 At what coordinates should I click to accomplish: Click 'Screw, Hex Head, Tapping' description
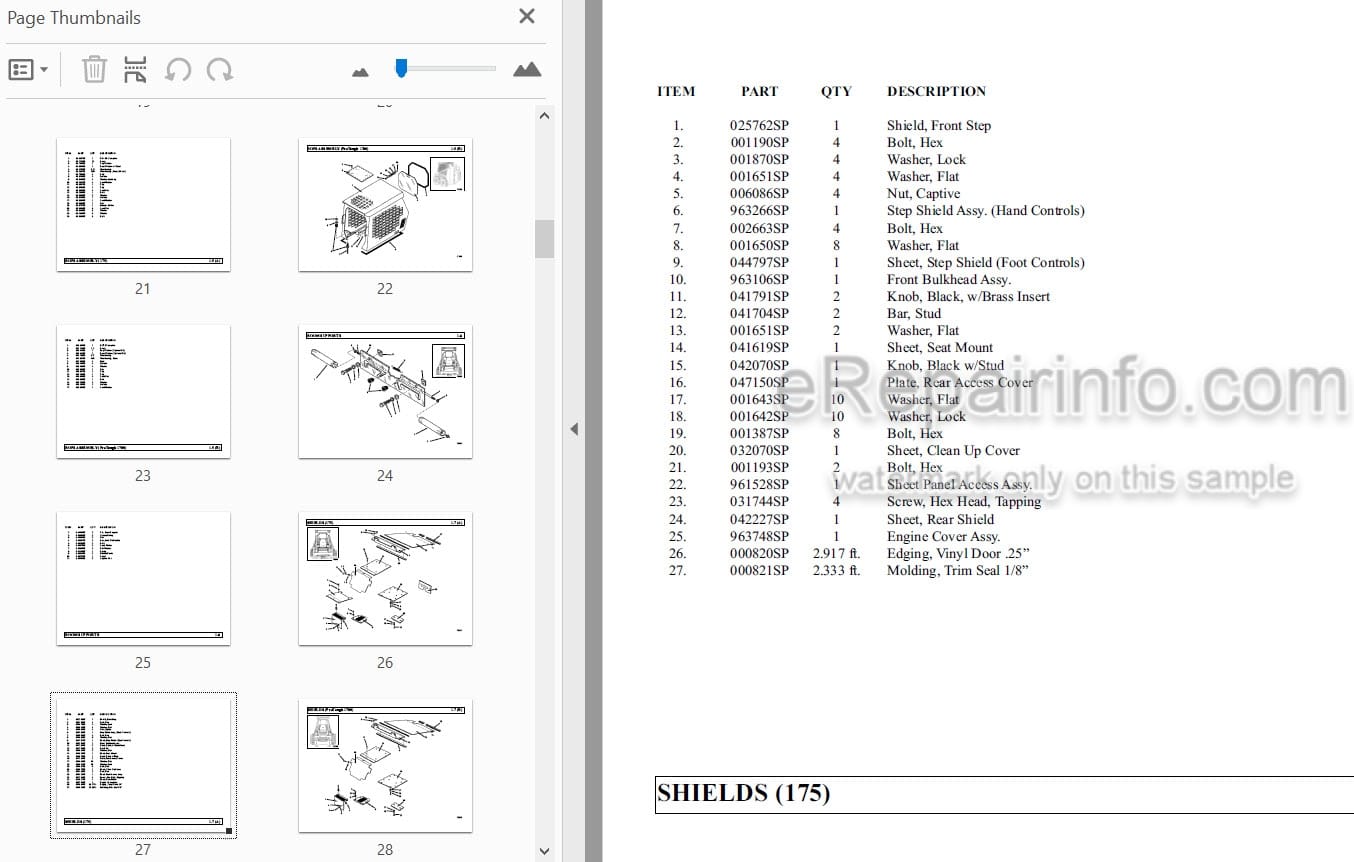click(x=964, y=502)
